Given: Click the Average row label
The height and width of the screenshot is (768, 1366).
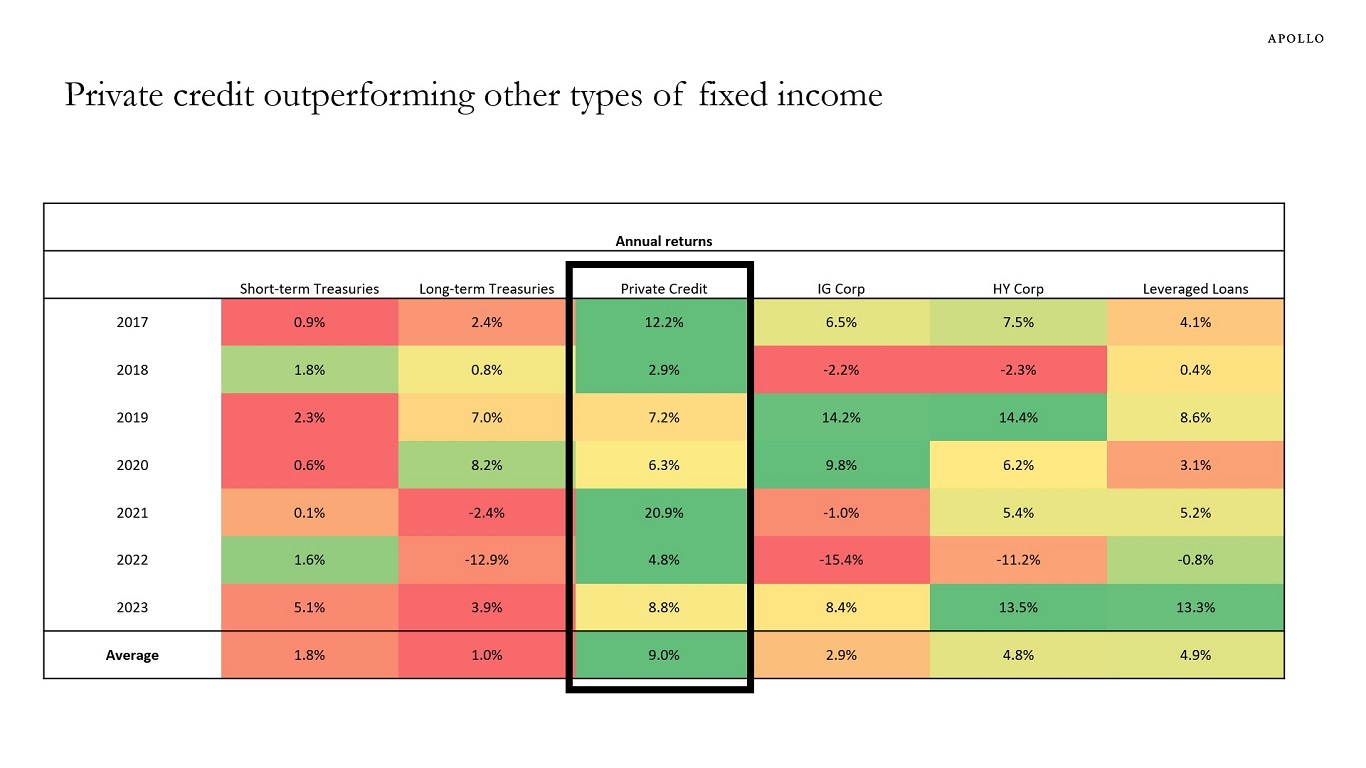Looking at the screenshot, I should click(132, 655).
